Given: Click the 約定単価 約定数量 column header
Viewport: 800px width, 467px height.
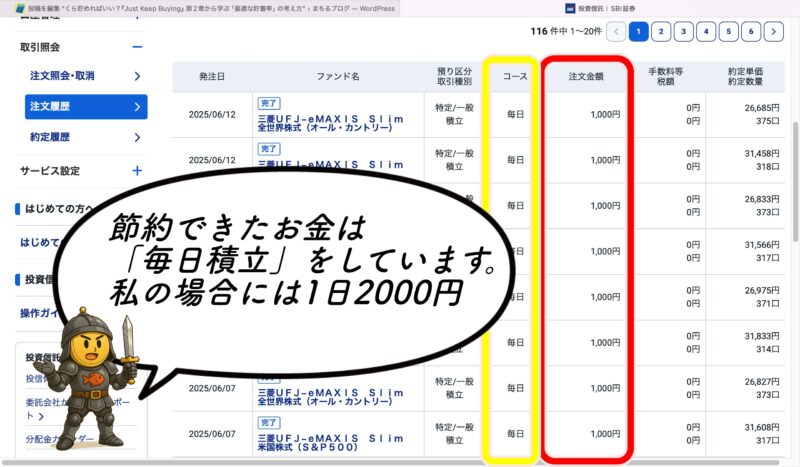Looking at the screenshot, I should point(745,77).
